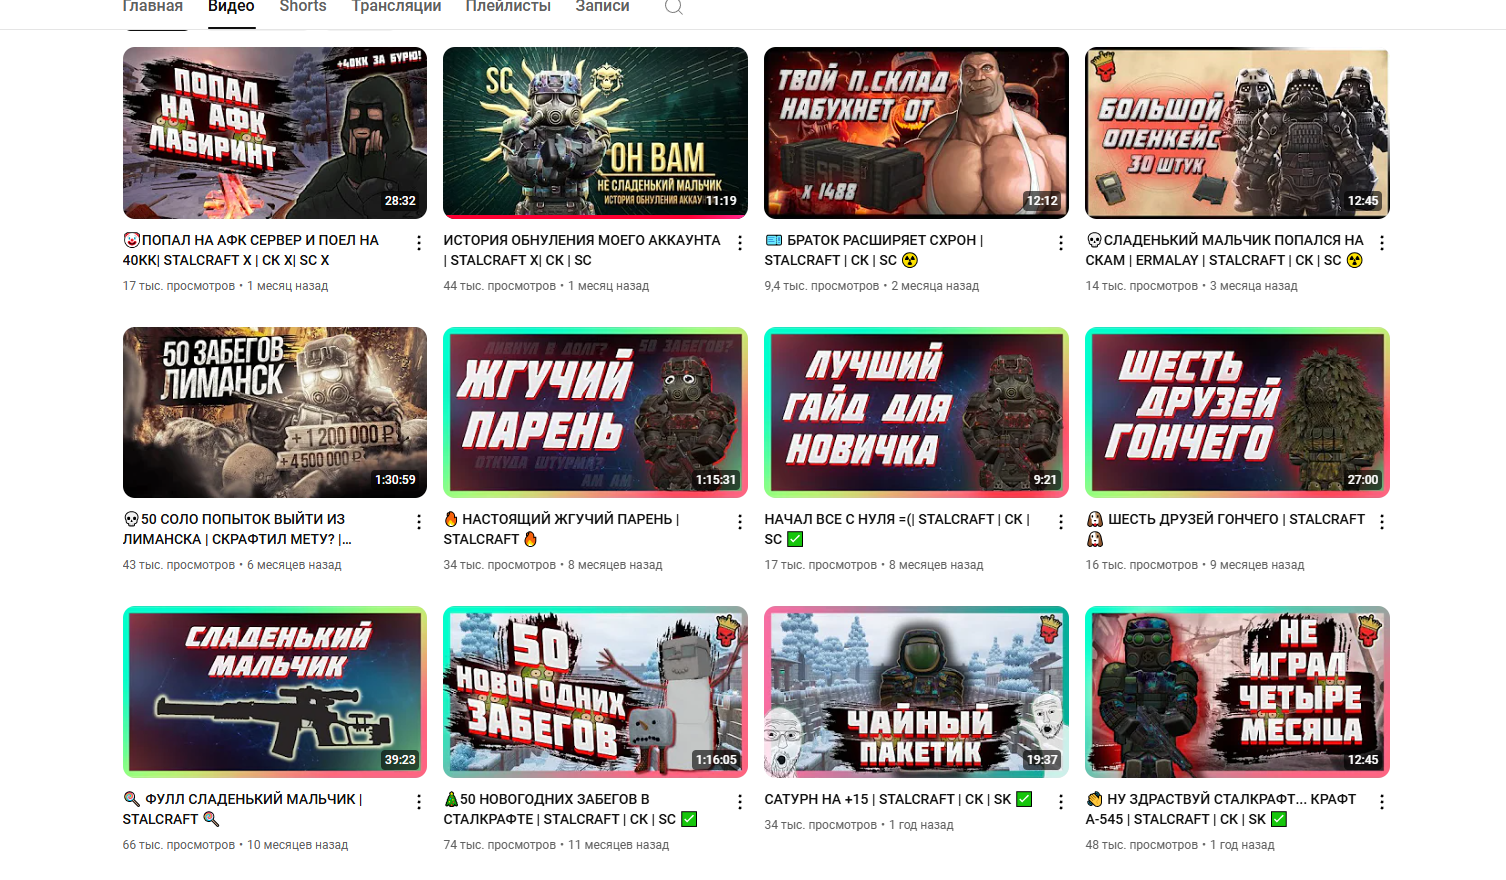The height and width of the screenshot is (880, 1506).
Task: Play the ЖГУЧИЙ ПАРЕНЬ thumbnail
Action: coord(595,412)
